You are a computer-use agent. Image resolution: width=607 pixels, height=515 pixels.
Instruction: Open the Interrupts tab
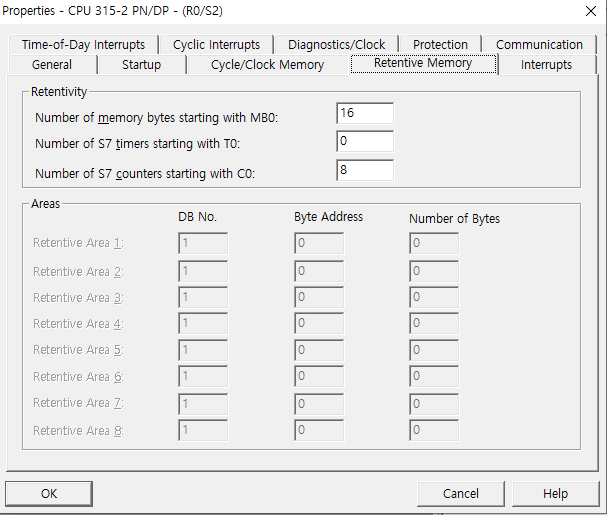tap(546, 64)
